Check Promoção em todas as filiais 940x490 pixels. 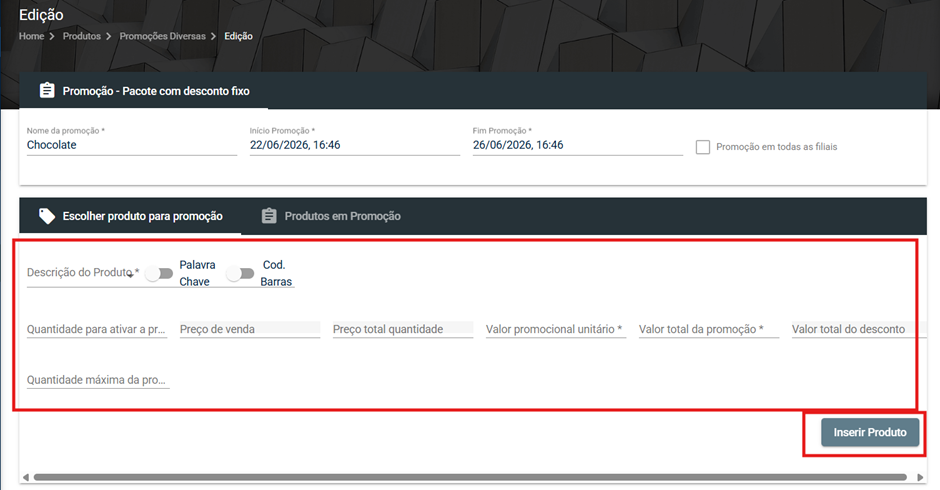tap(703, 147)
